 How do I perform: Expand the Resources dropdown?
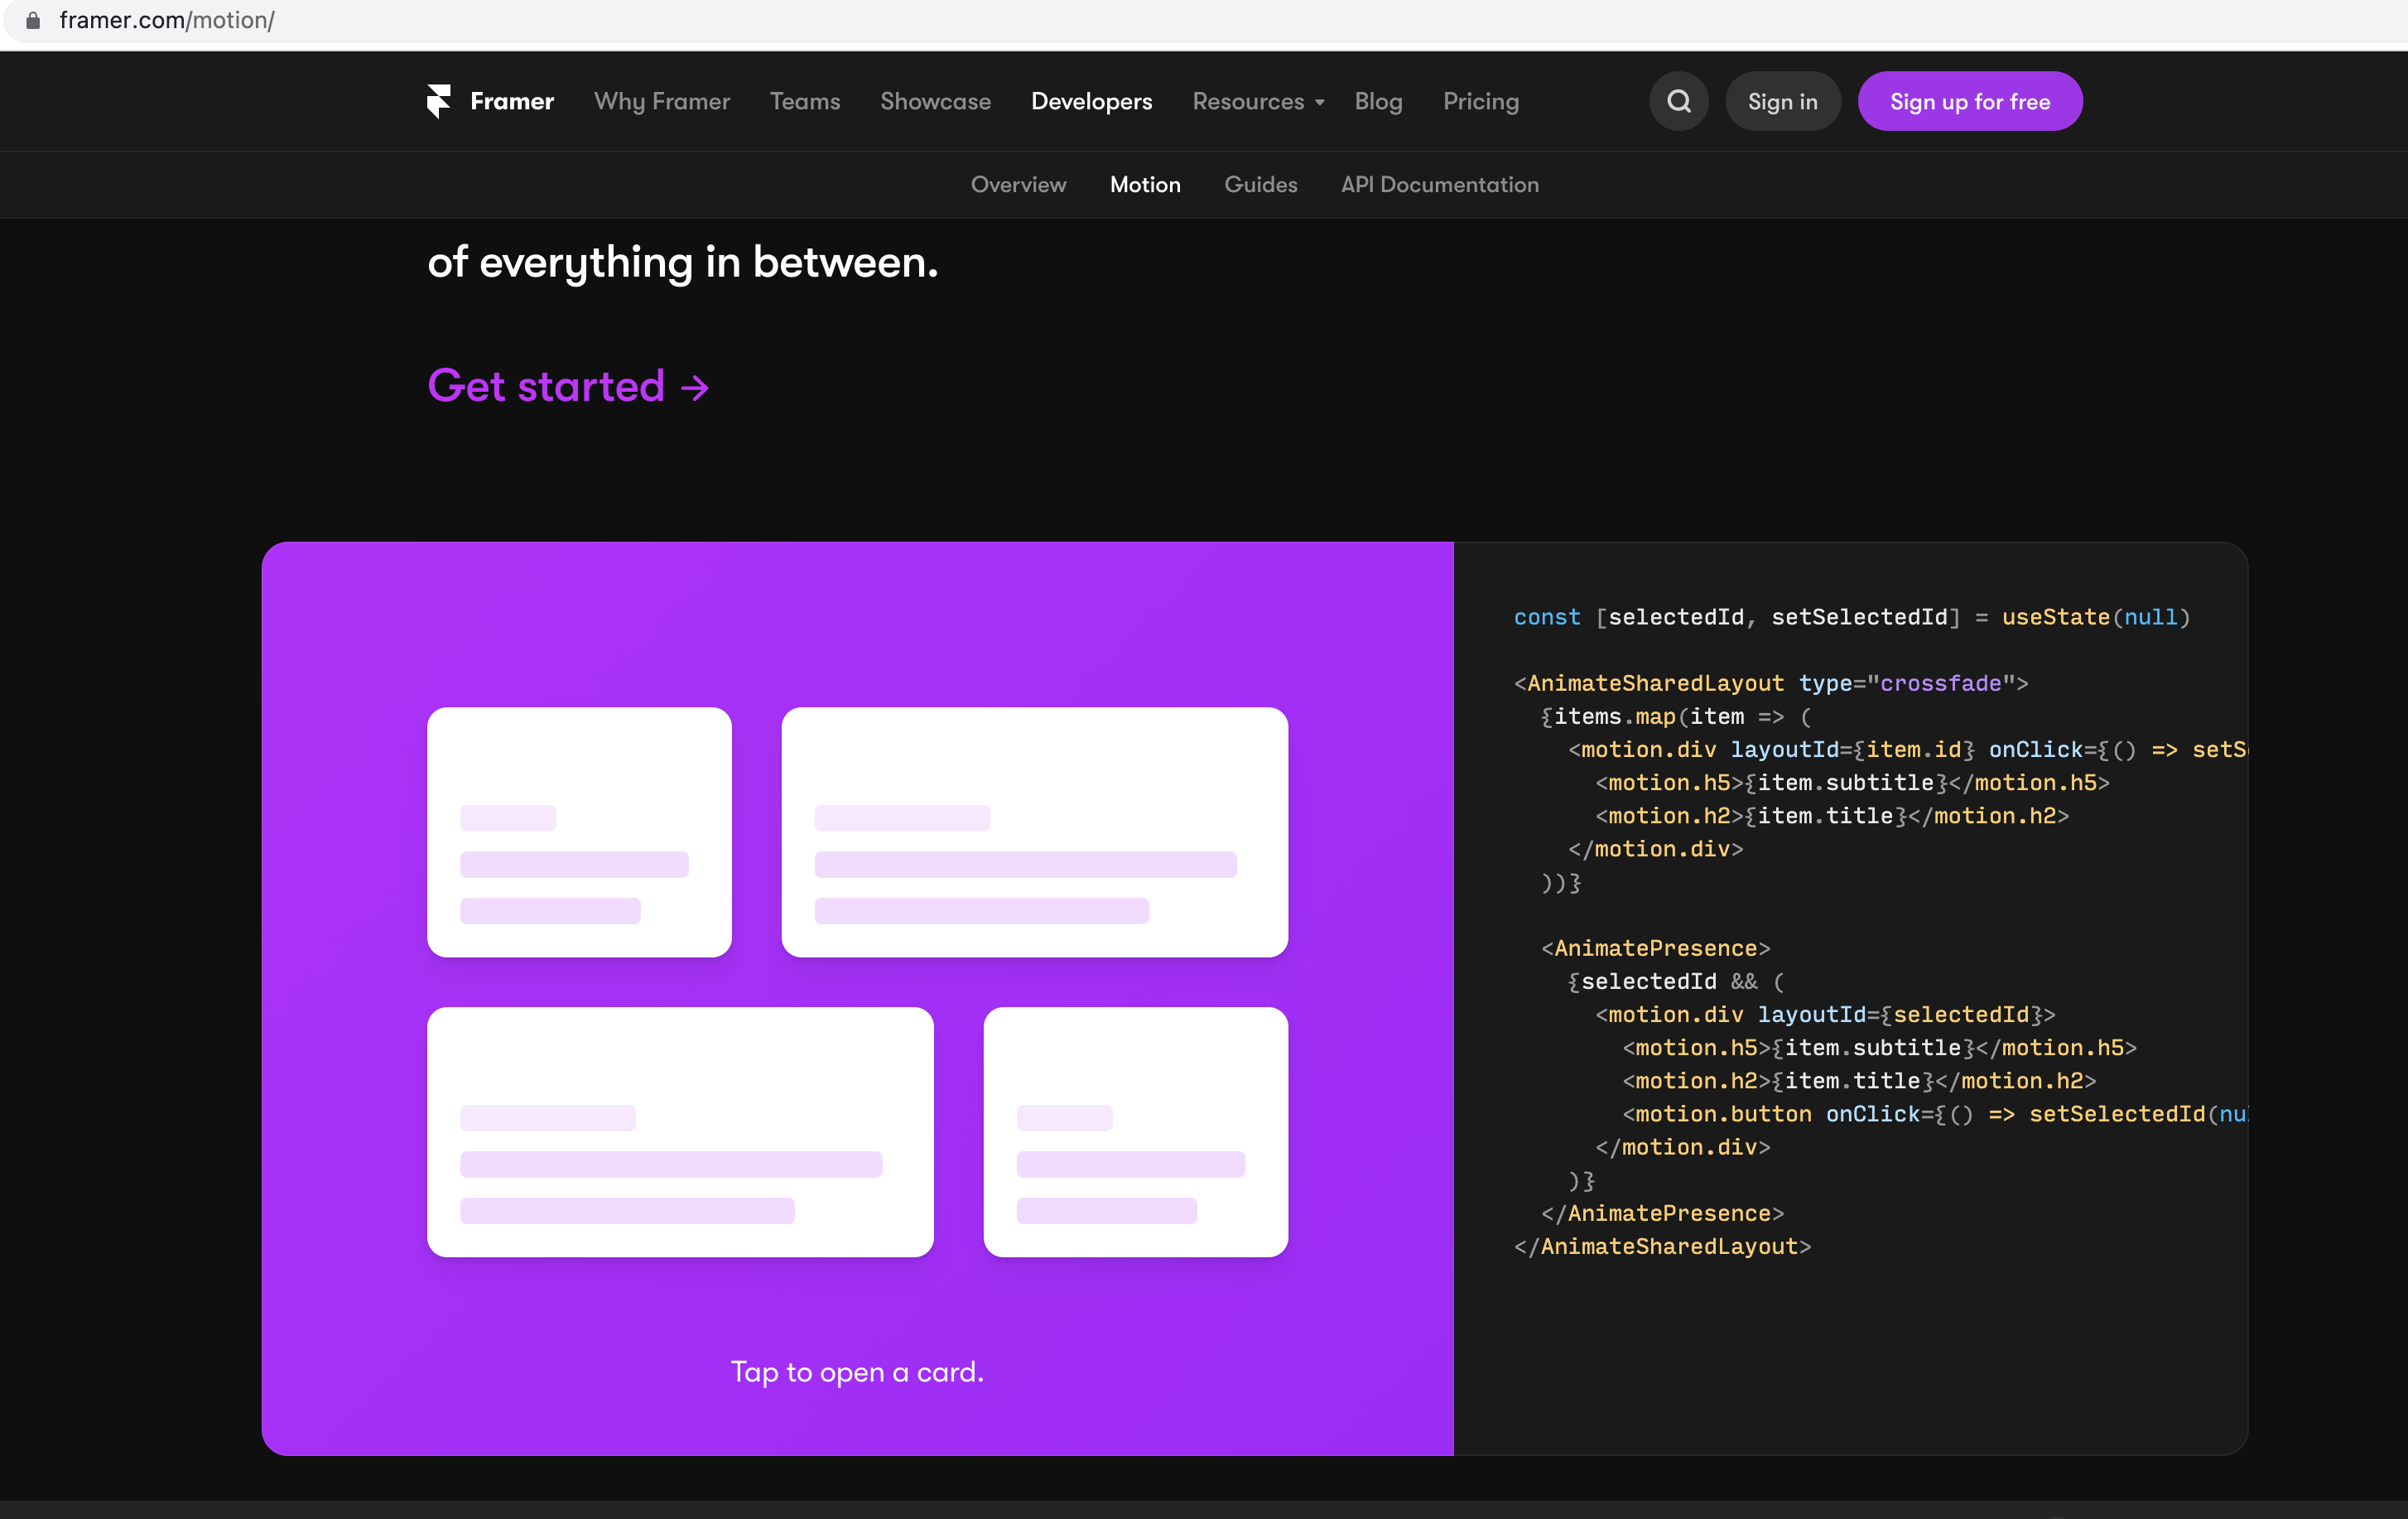point(1257,101)
